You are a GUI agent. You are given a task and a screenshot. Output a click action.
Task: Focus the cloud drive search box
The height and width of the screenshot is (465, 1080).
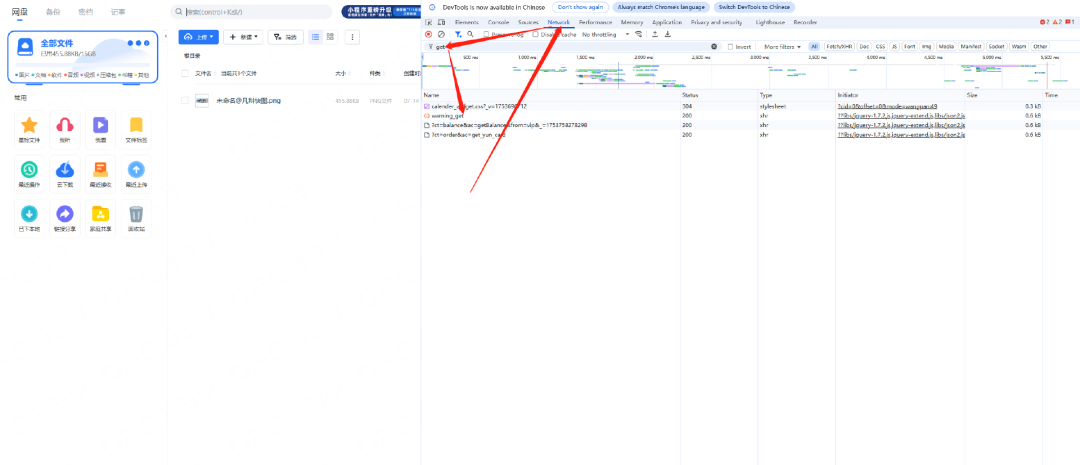[251, 12]
